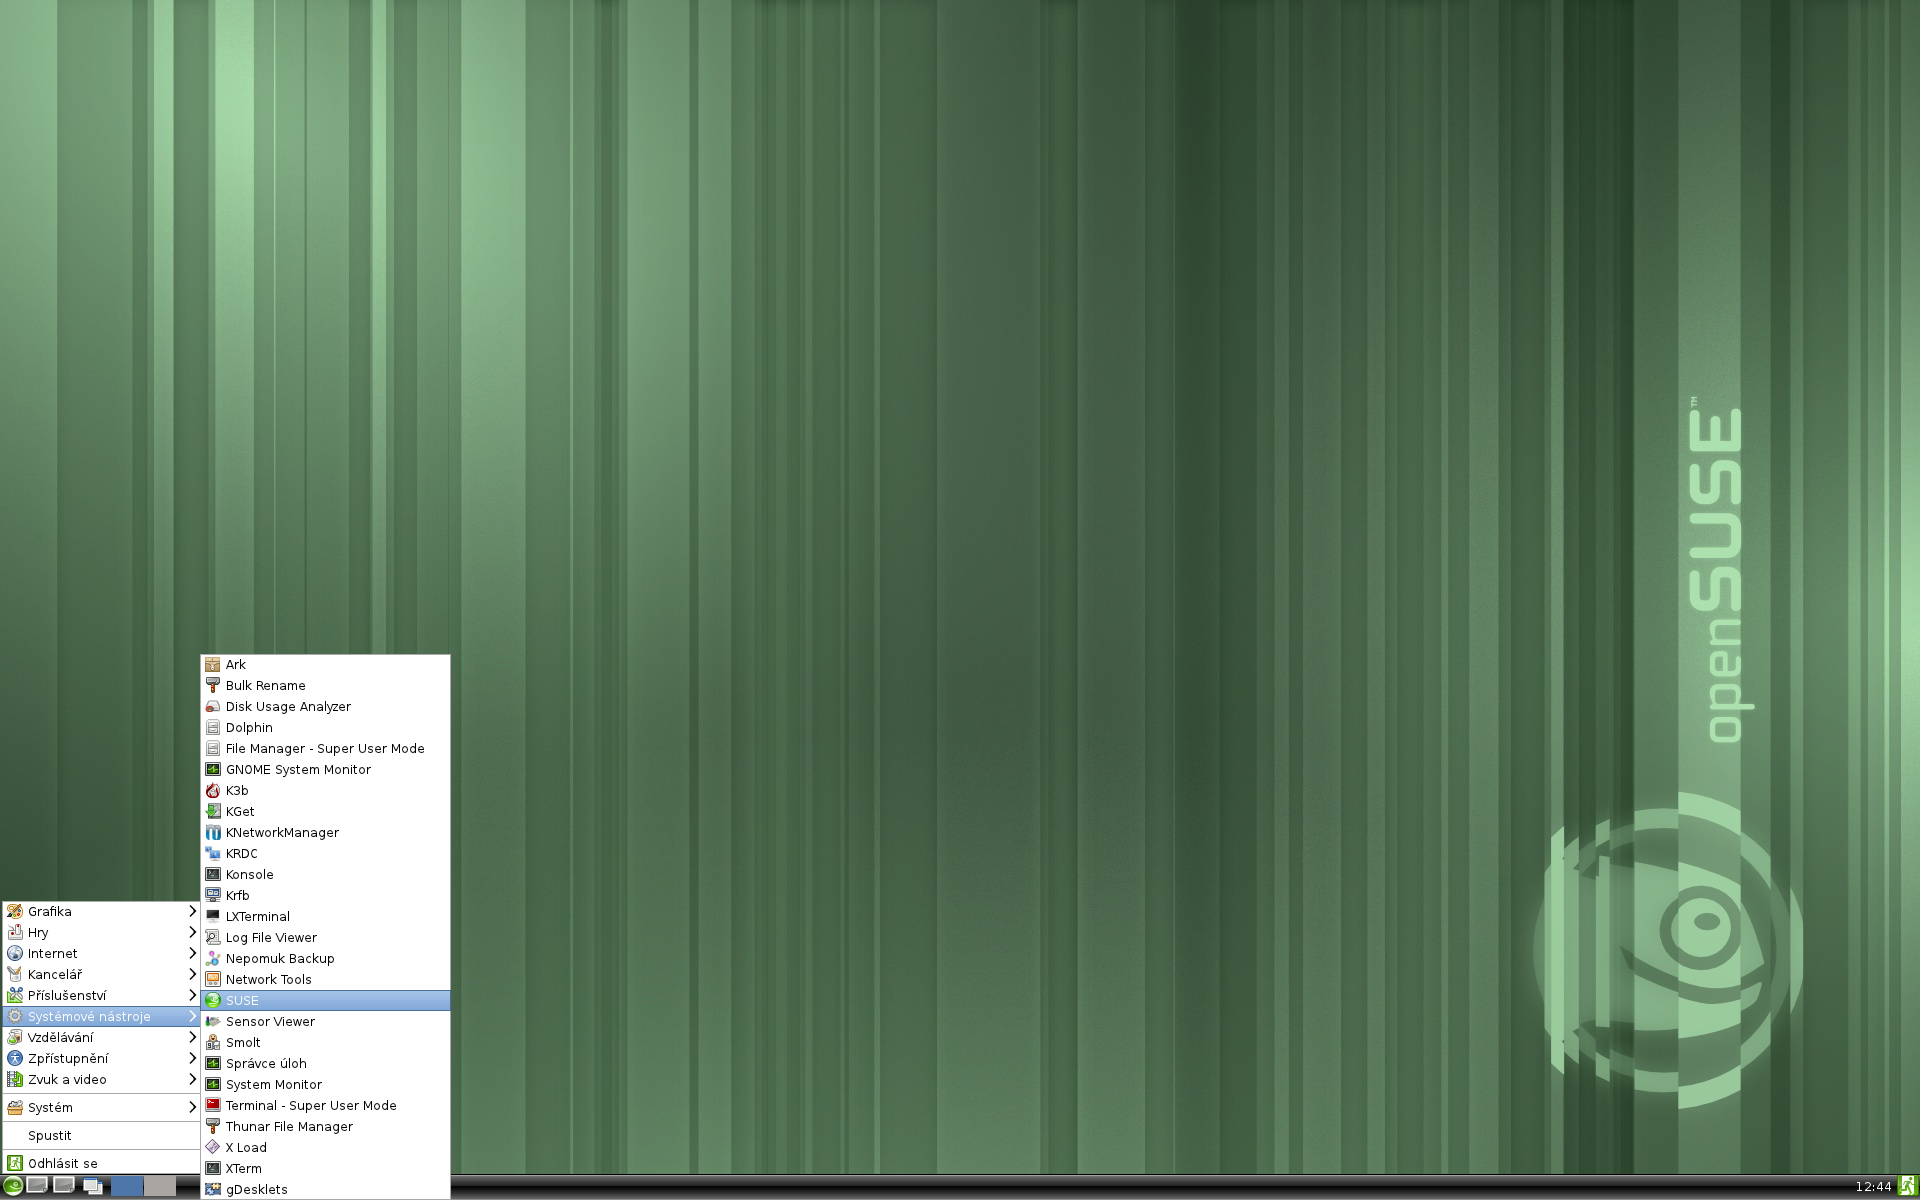Click the KRDC remote desktop icon
The image size is (1920, 1200).
[x=212, y=853]
